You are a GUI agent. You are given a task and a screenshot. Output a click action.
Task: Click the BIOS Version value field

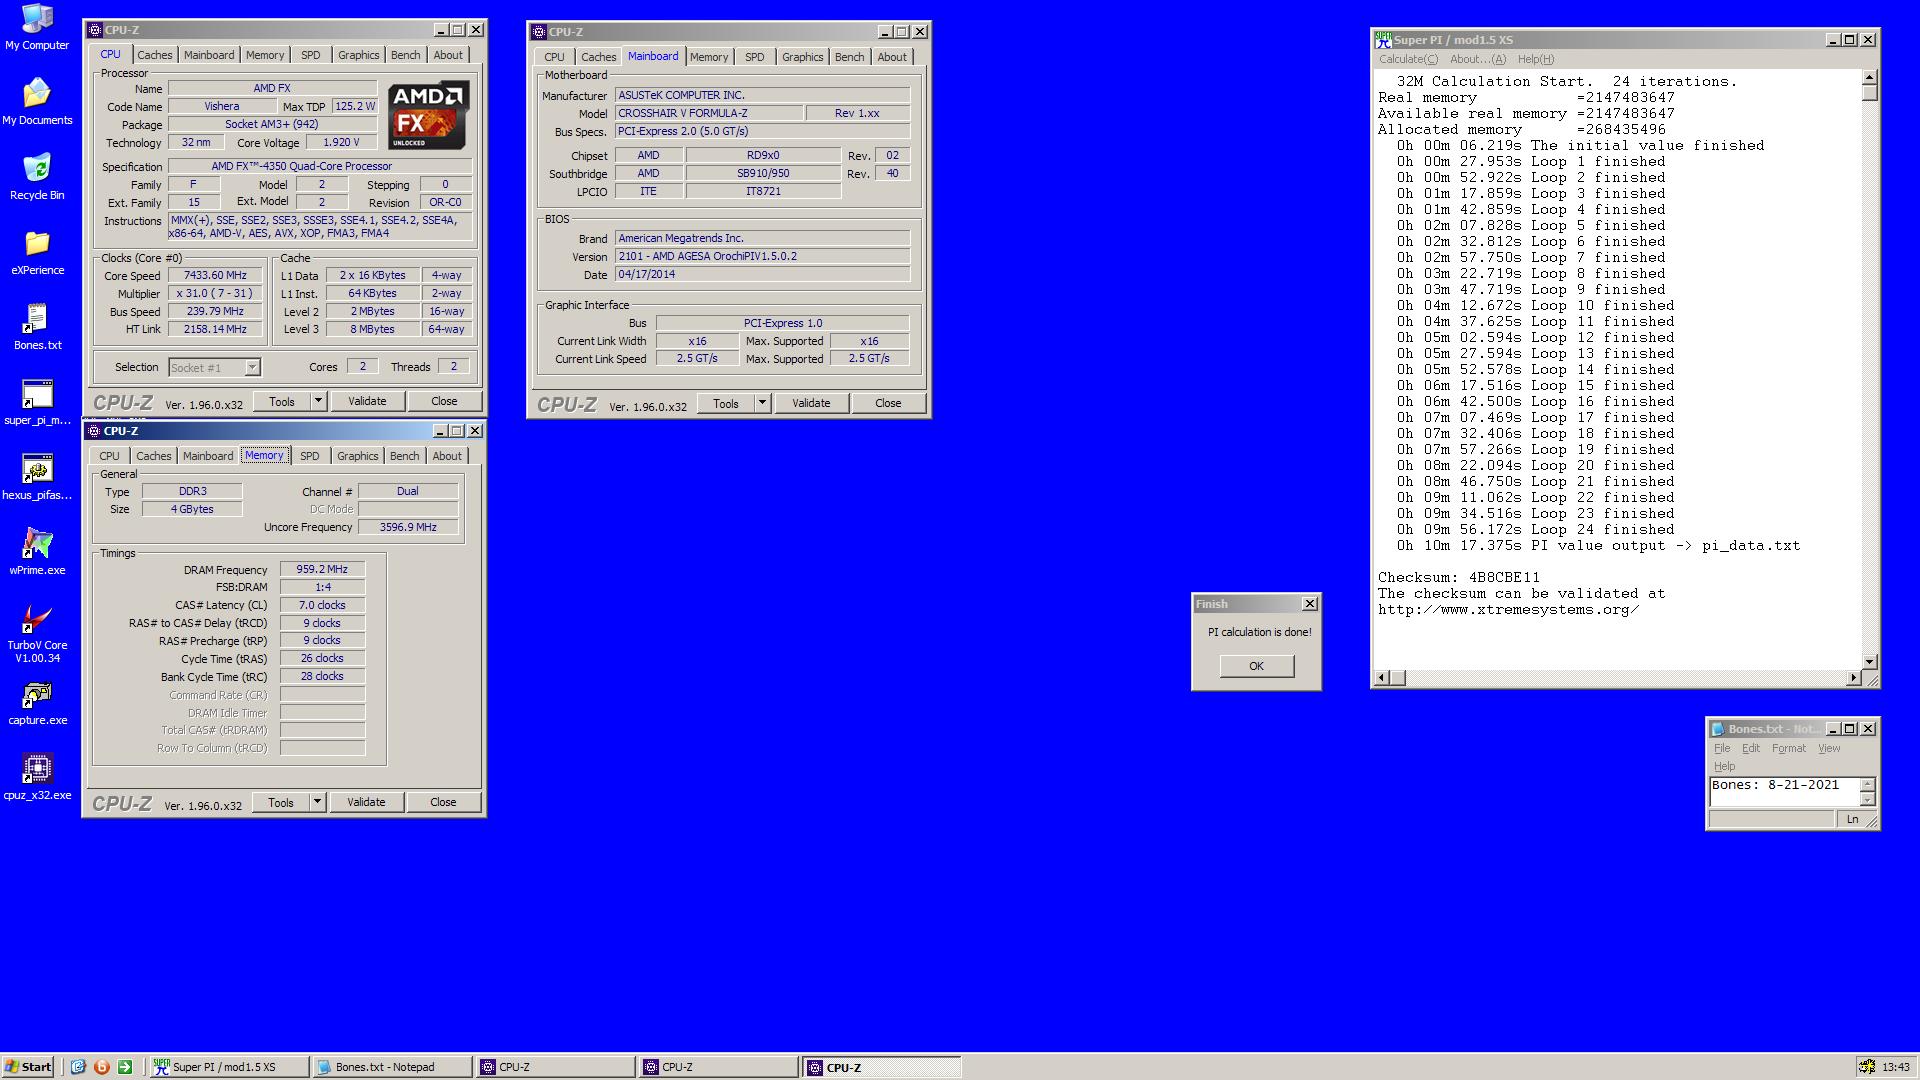(762, 256)
